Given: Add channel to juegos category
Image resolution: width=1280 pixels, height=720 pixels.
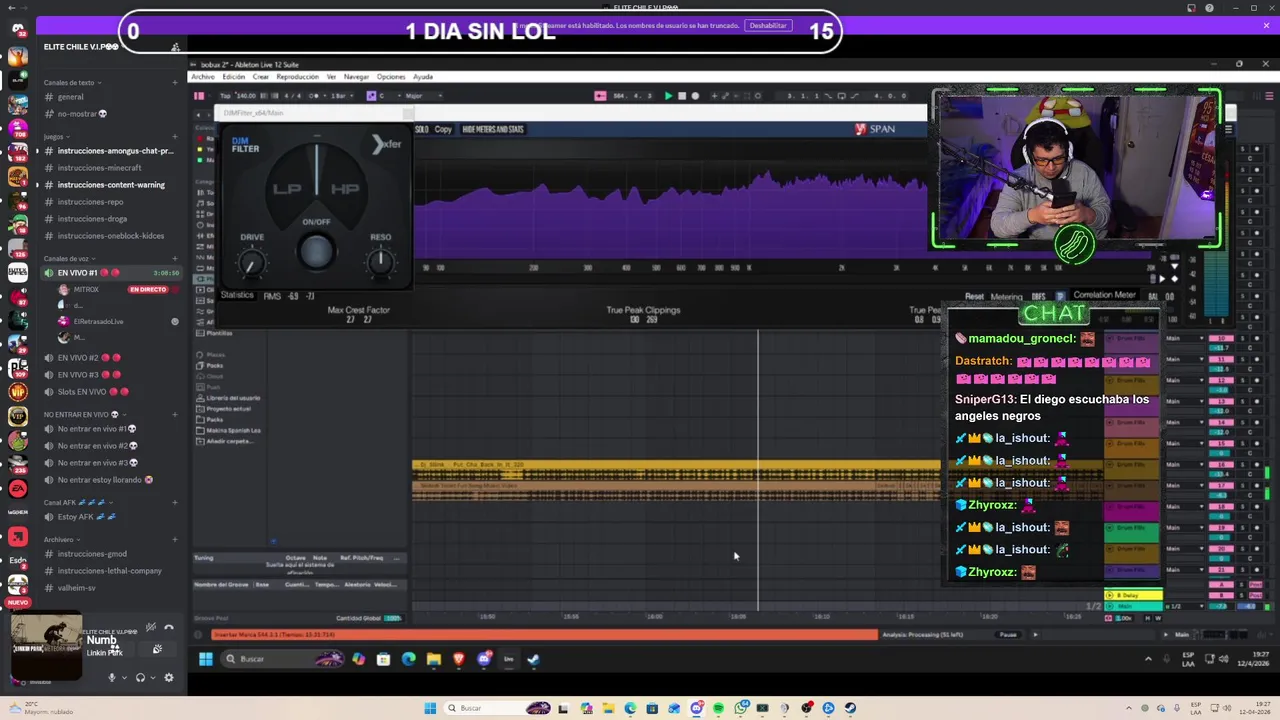Looking at the screenshot, I should click(x=175, y=136).
